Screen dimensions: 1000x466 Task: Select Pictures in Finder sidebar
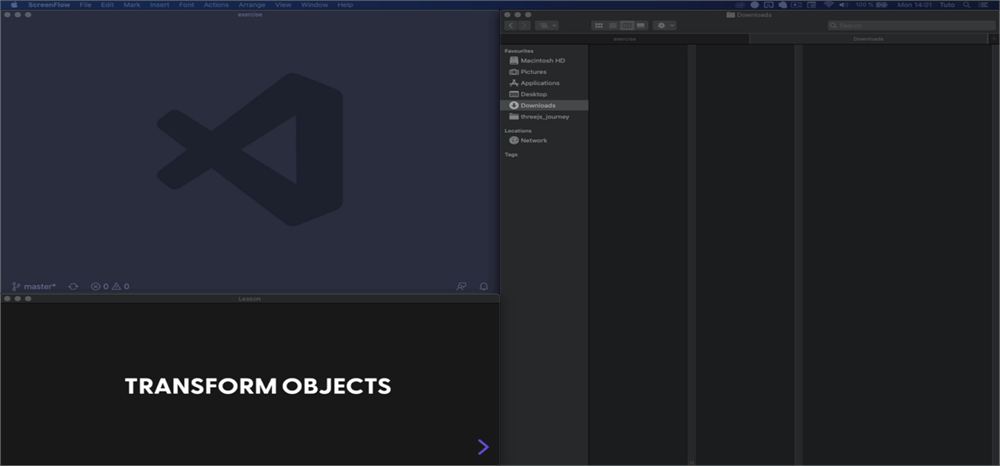544,72
